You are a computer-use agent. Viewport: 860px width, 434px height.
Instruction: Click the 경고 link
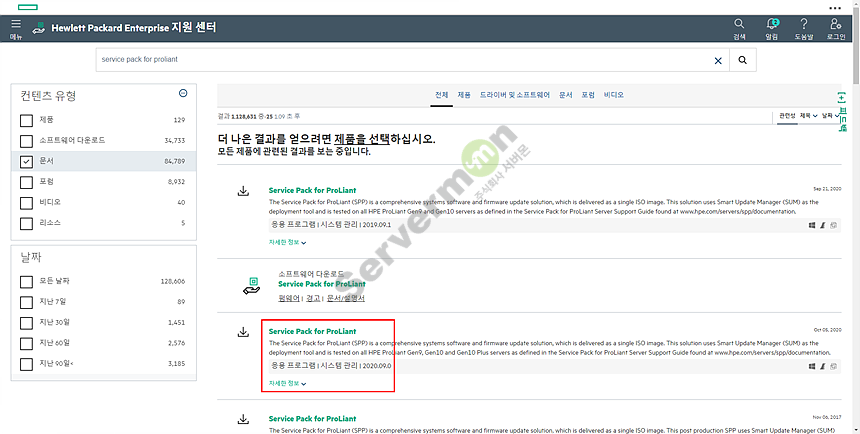tap(313, 298)
